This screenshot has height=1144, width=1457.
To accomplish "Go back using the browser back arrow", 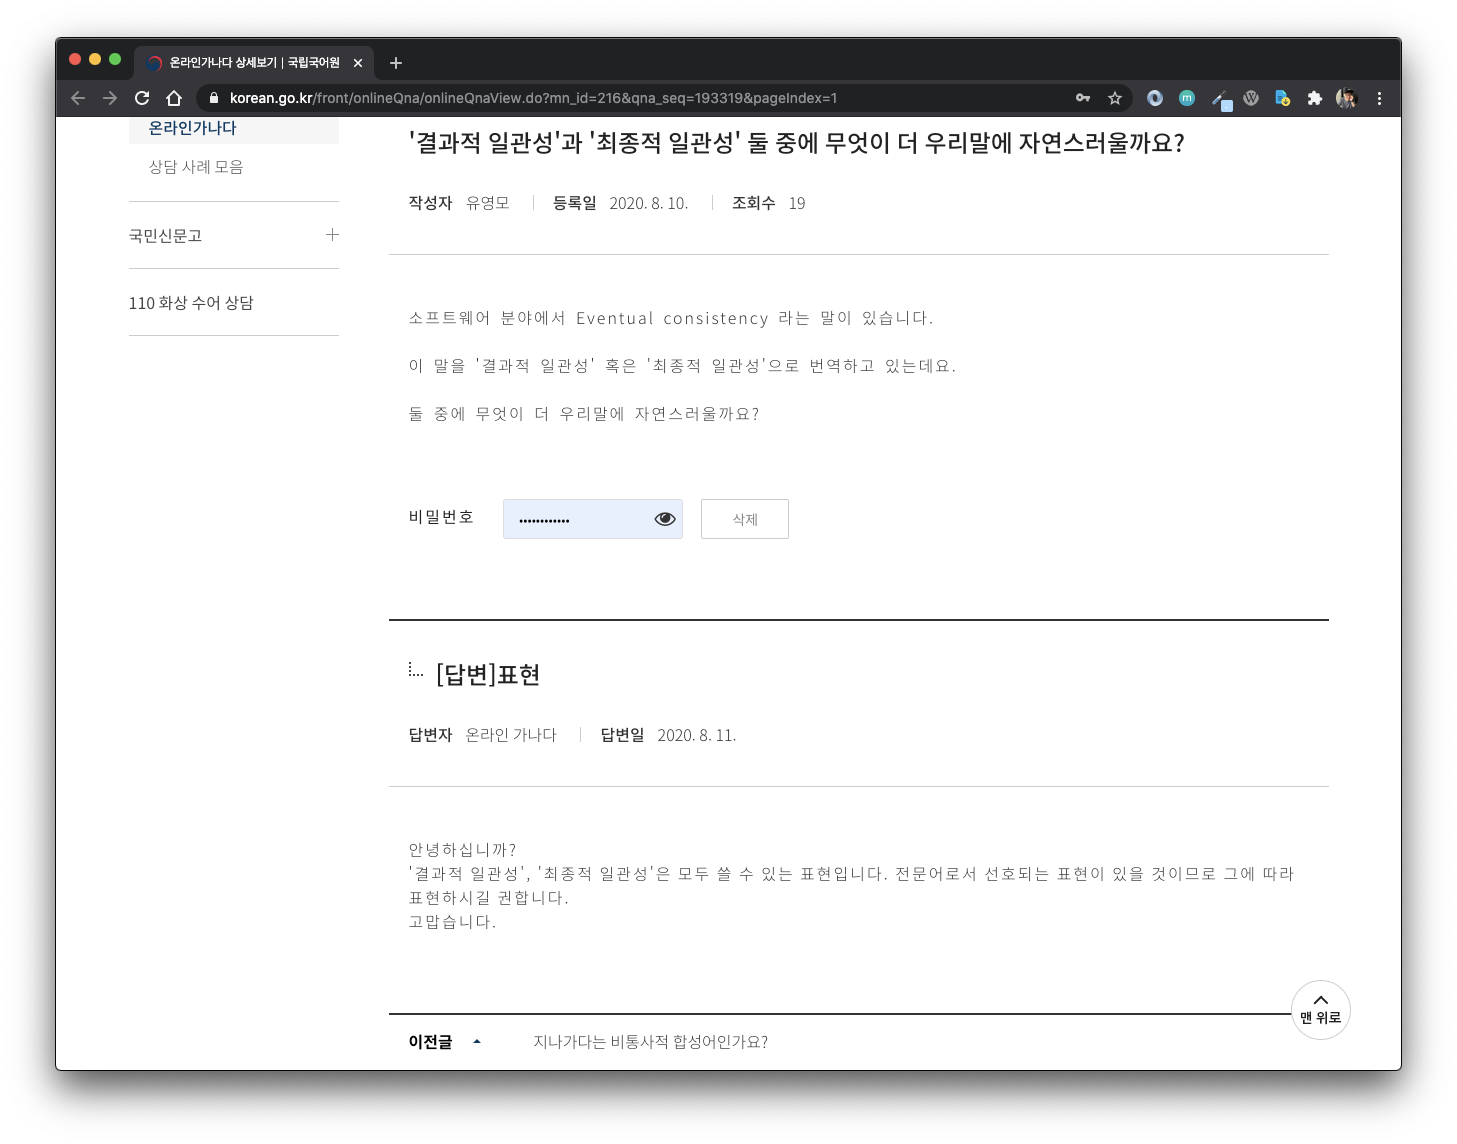I will [78, 98].
